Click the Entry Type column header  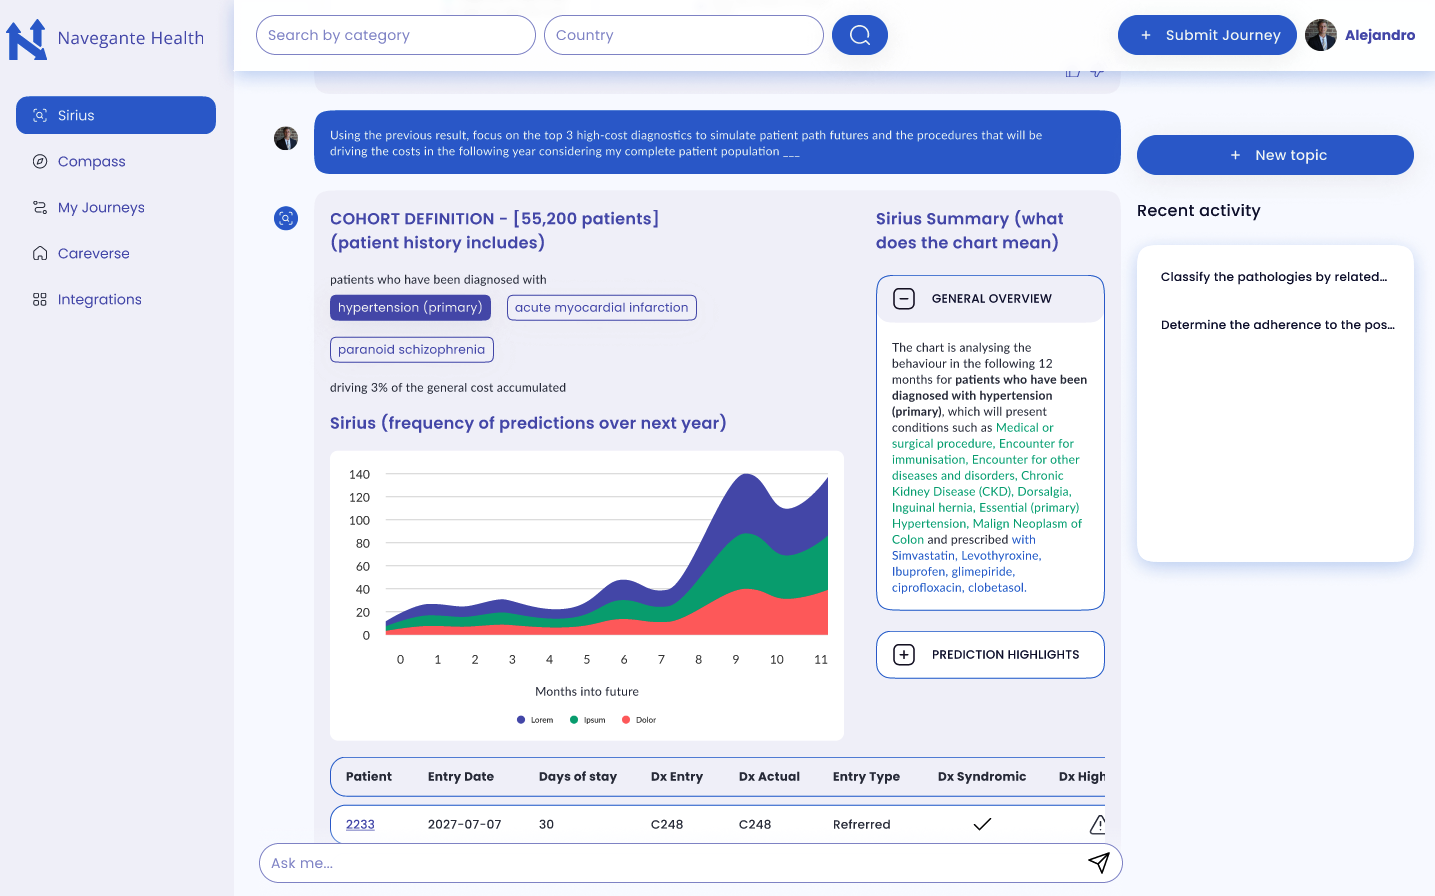point(866,776)
